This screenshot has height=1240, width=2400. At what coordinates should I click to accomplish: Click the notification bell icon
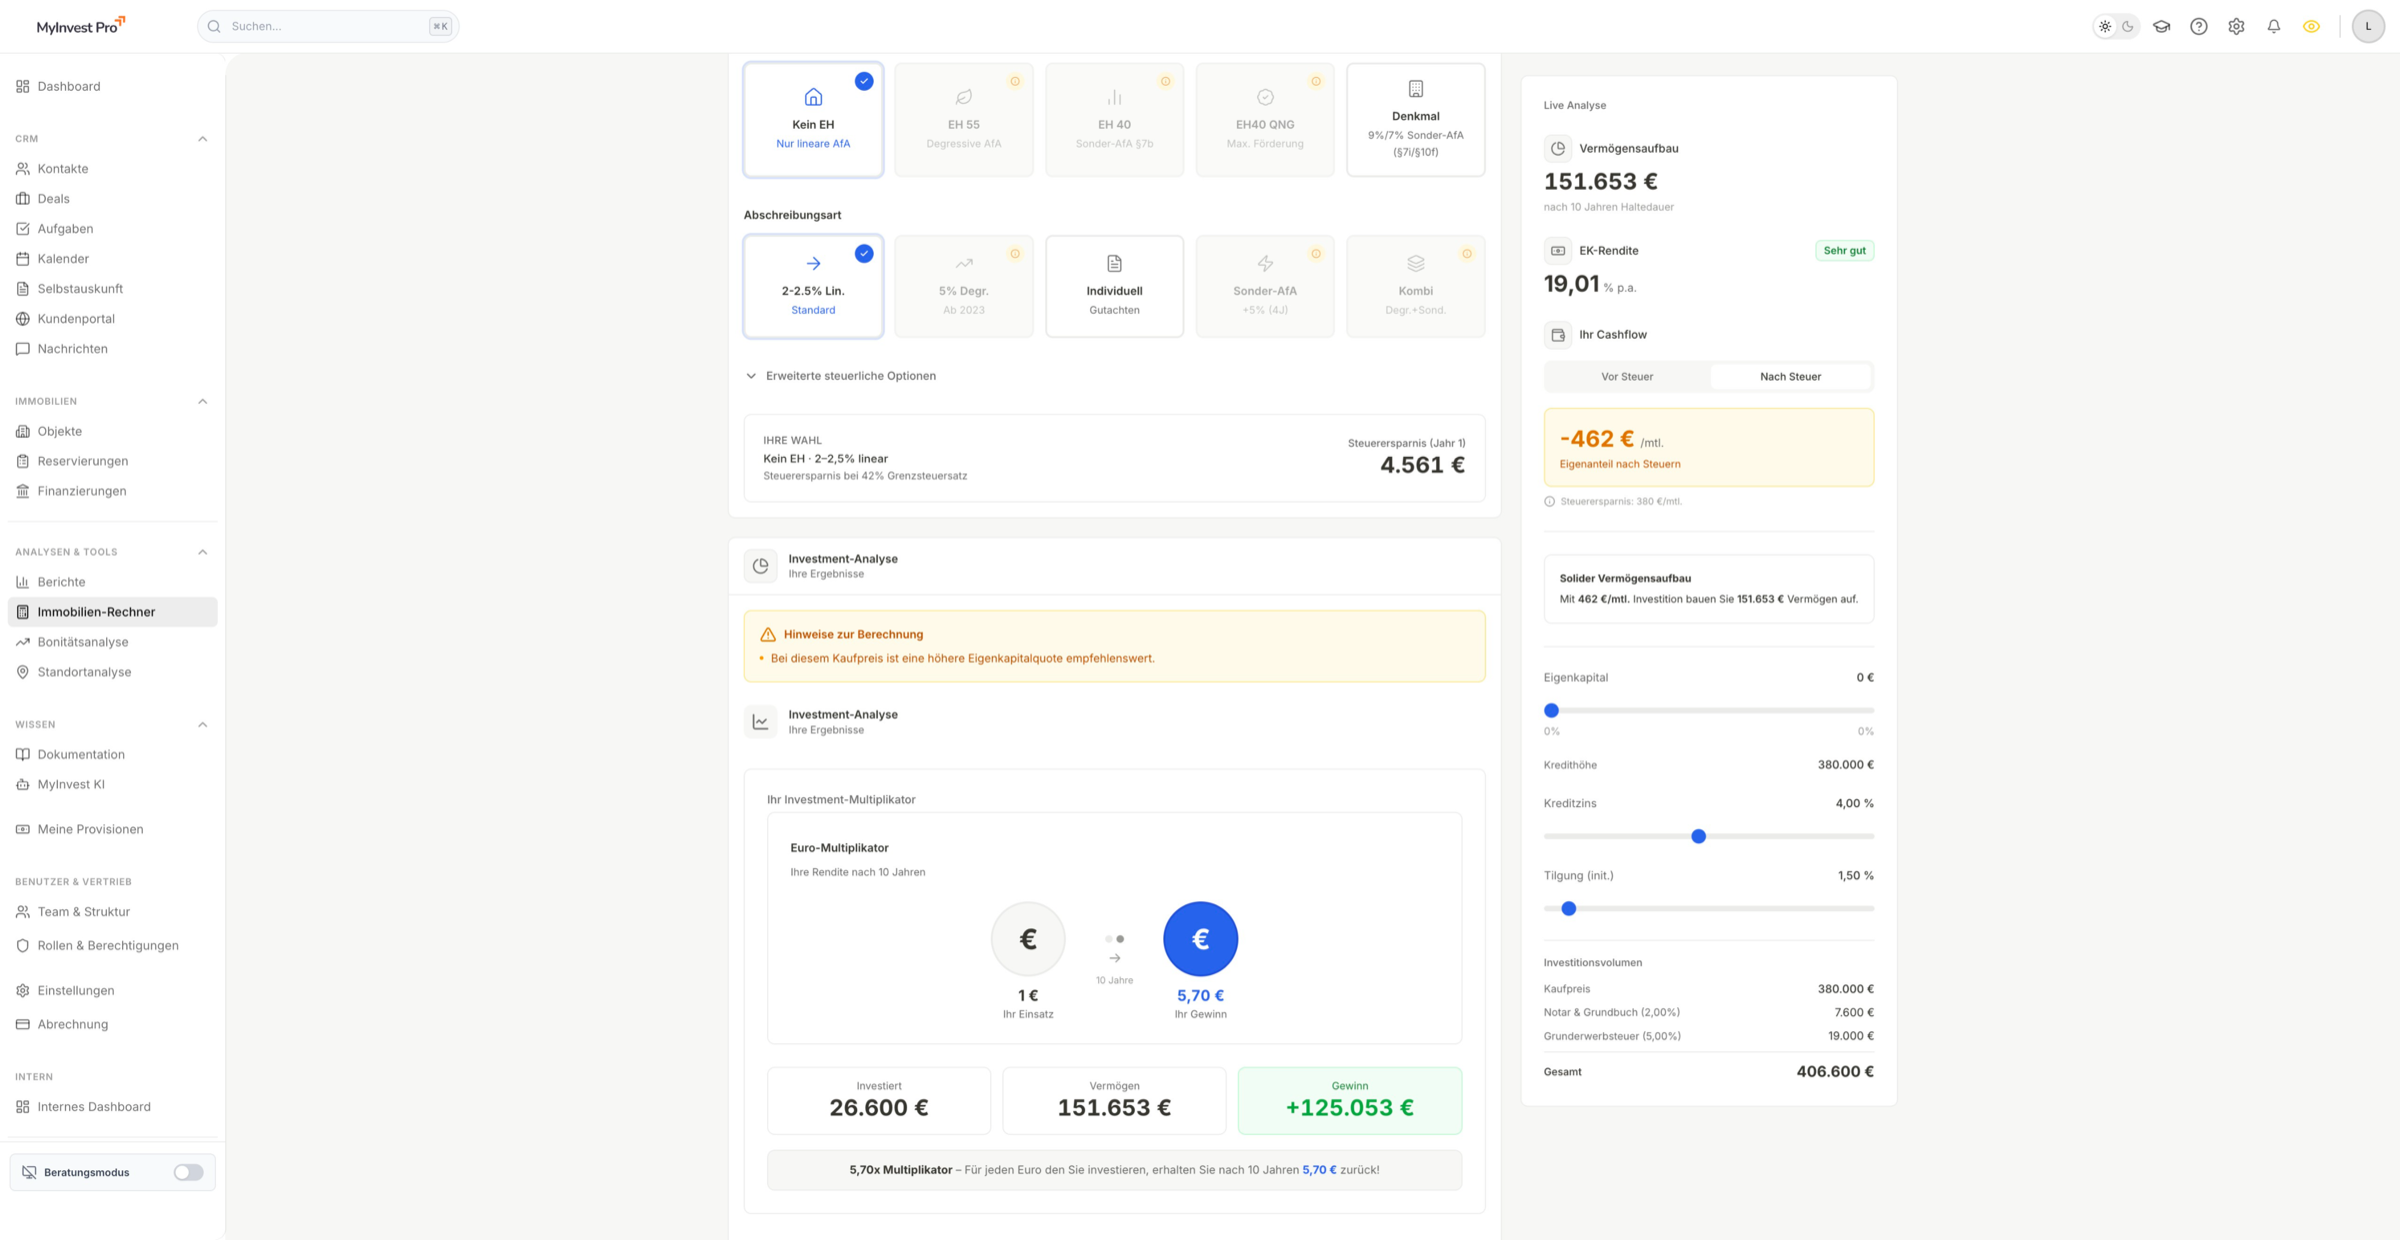click(2273, 27)
